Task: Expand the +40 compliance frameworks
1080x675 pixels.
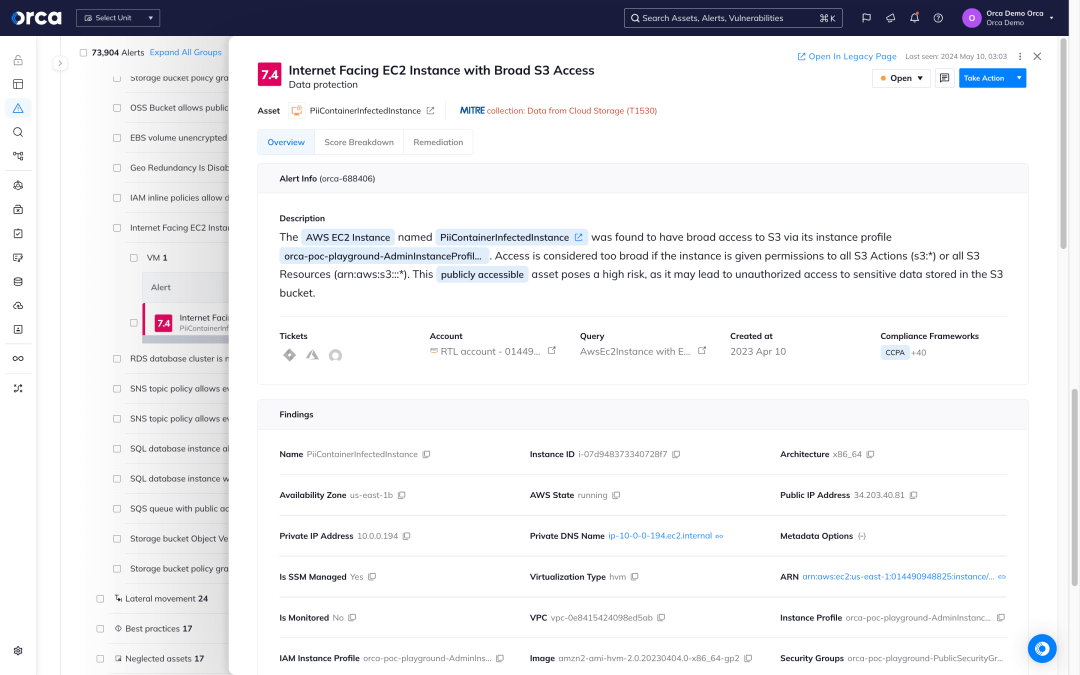Action: [919, 353]
